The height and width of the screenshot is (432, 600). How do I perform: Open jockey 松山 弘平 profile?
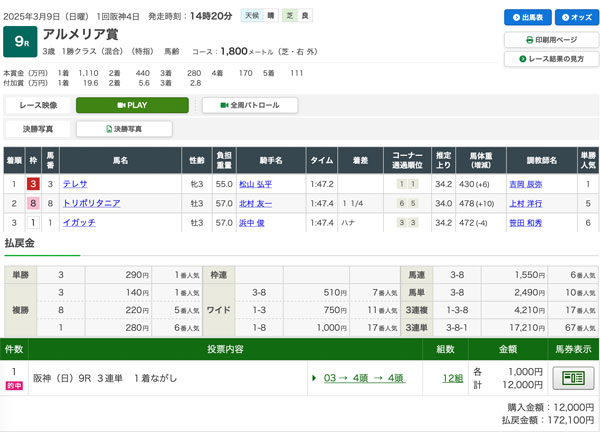tap(255, 184)
